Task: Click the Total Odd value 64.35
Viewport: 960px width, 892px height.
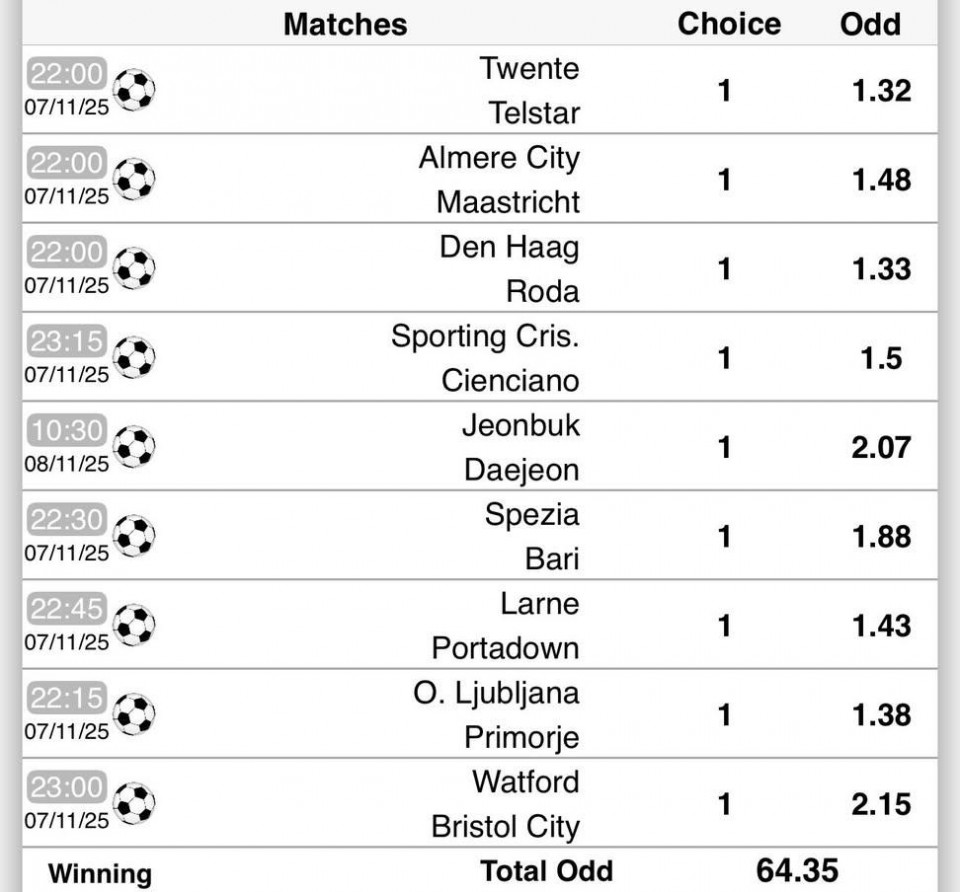Action: pos(797,870)
